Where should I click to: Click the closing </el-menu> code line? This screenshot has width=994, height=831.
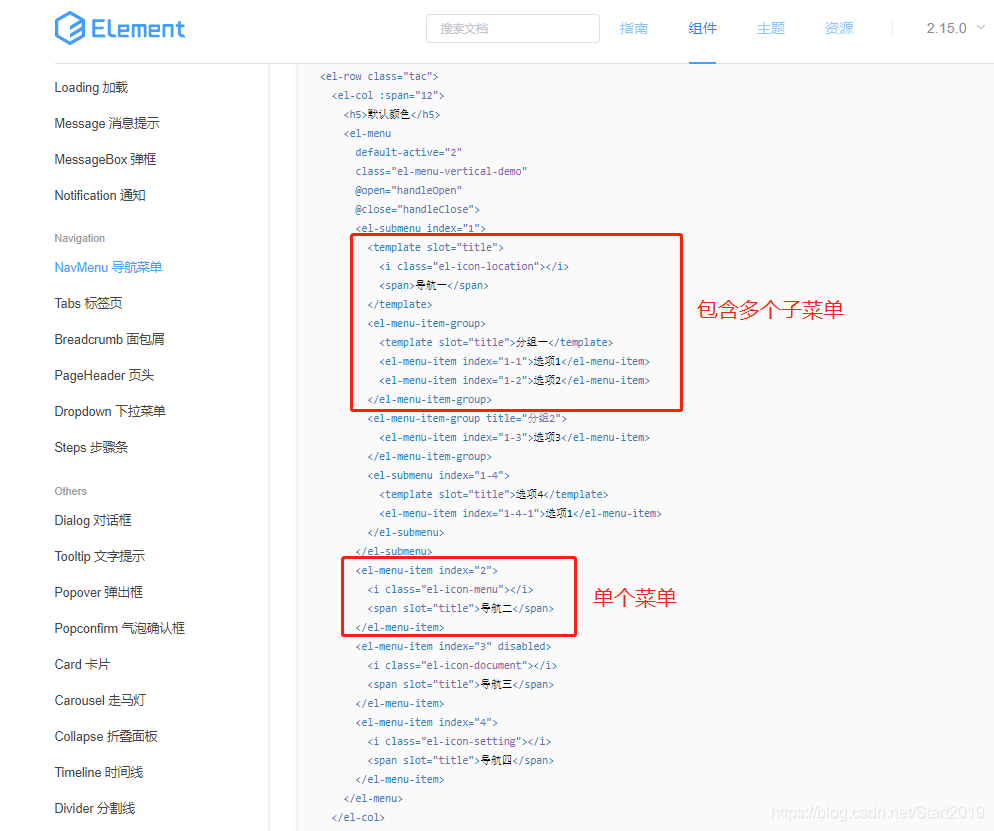[373, 799]
